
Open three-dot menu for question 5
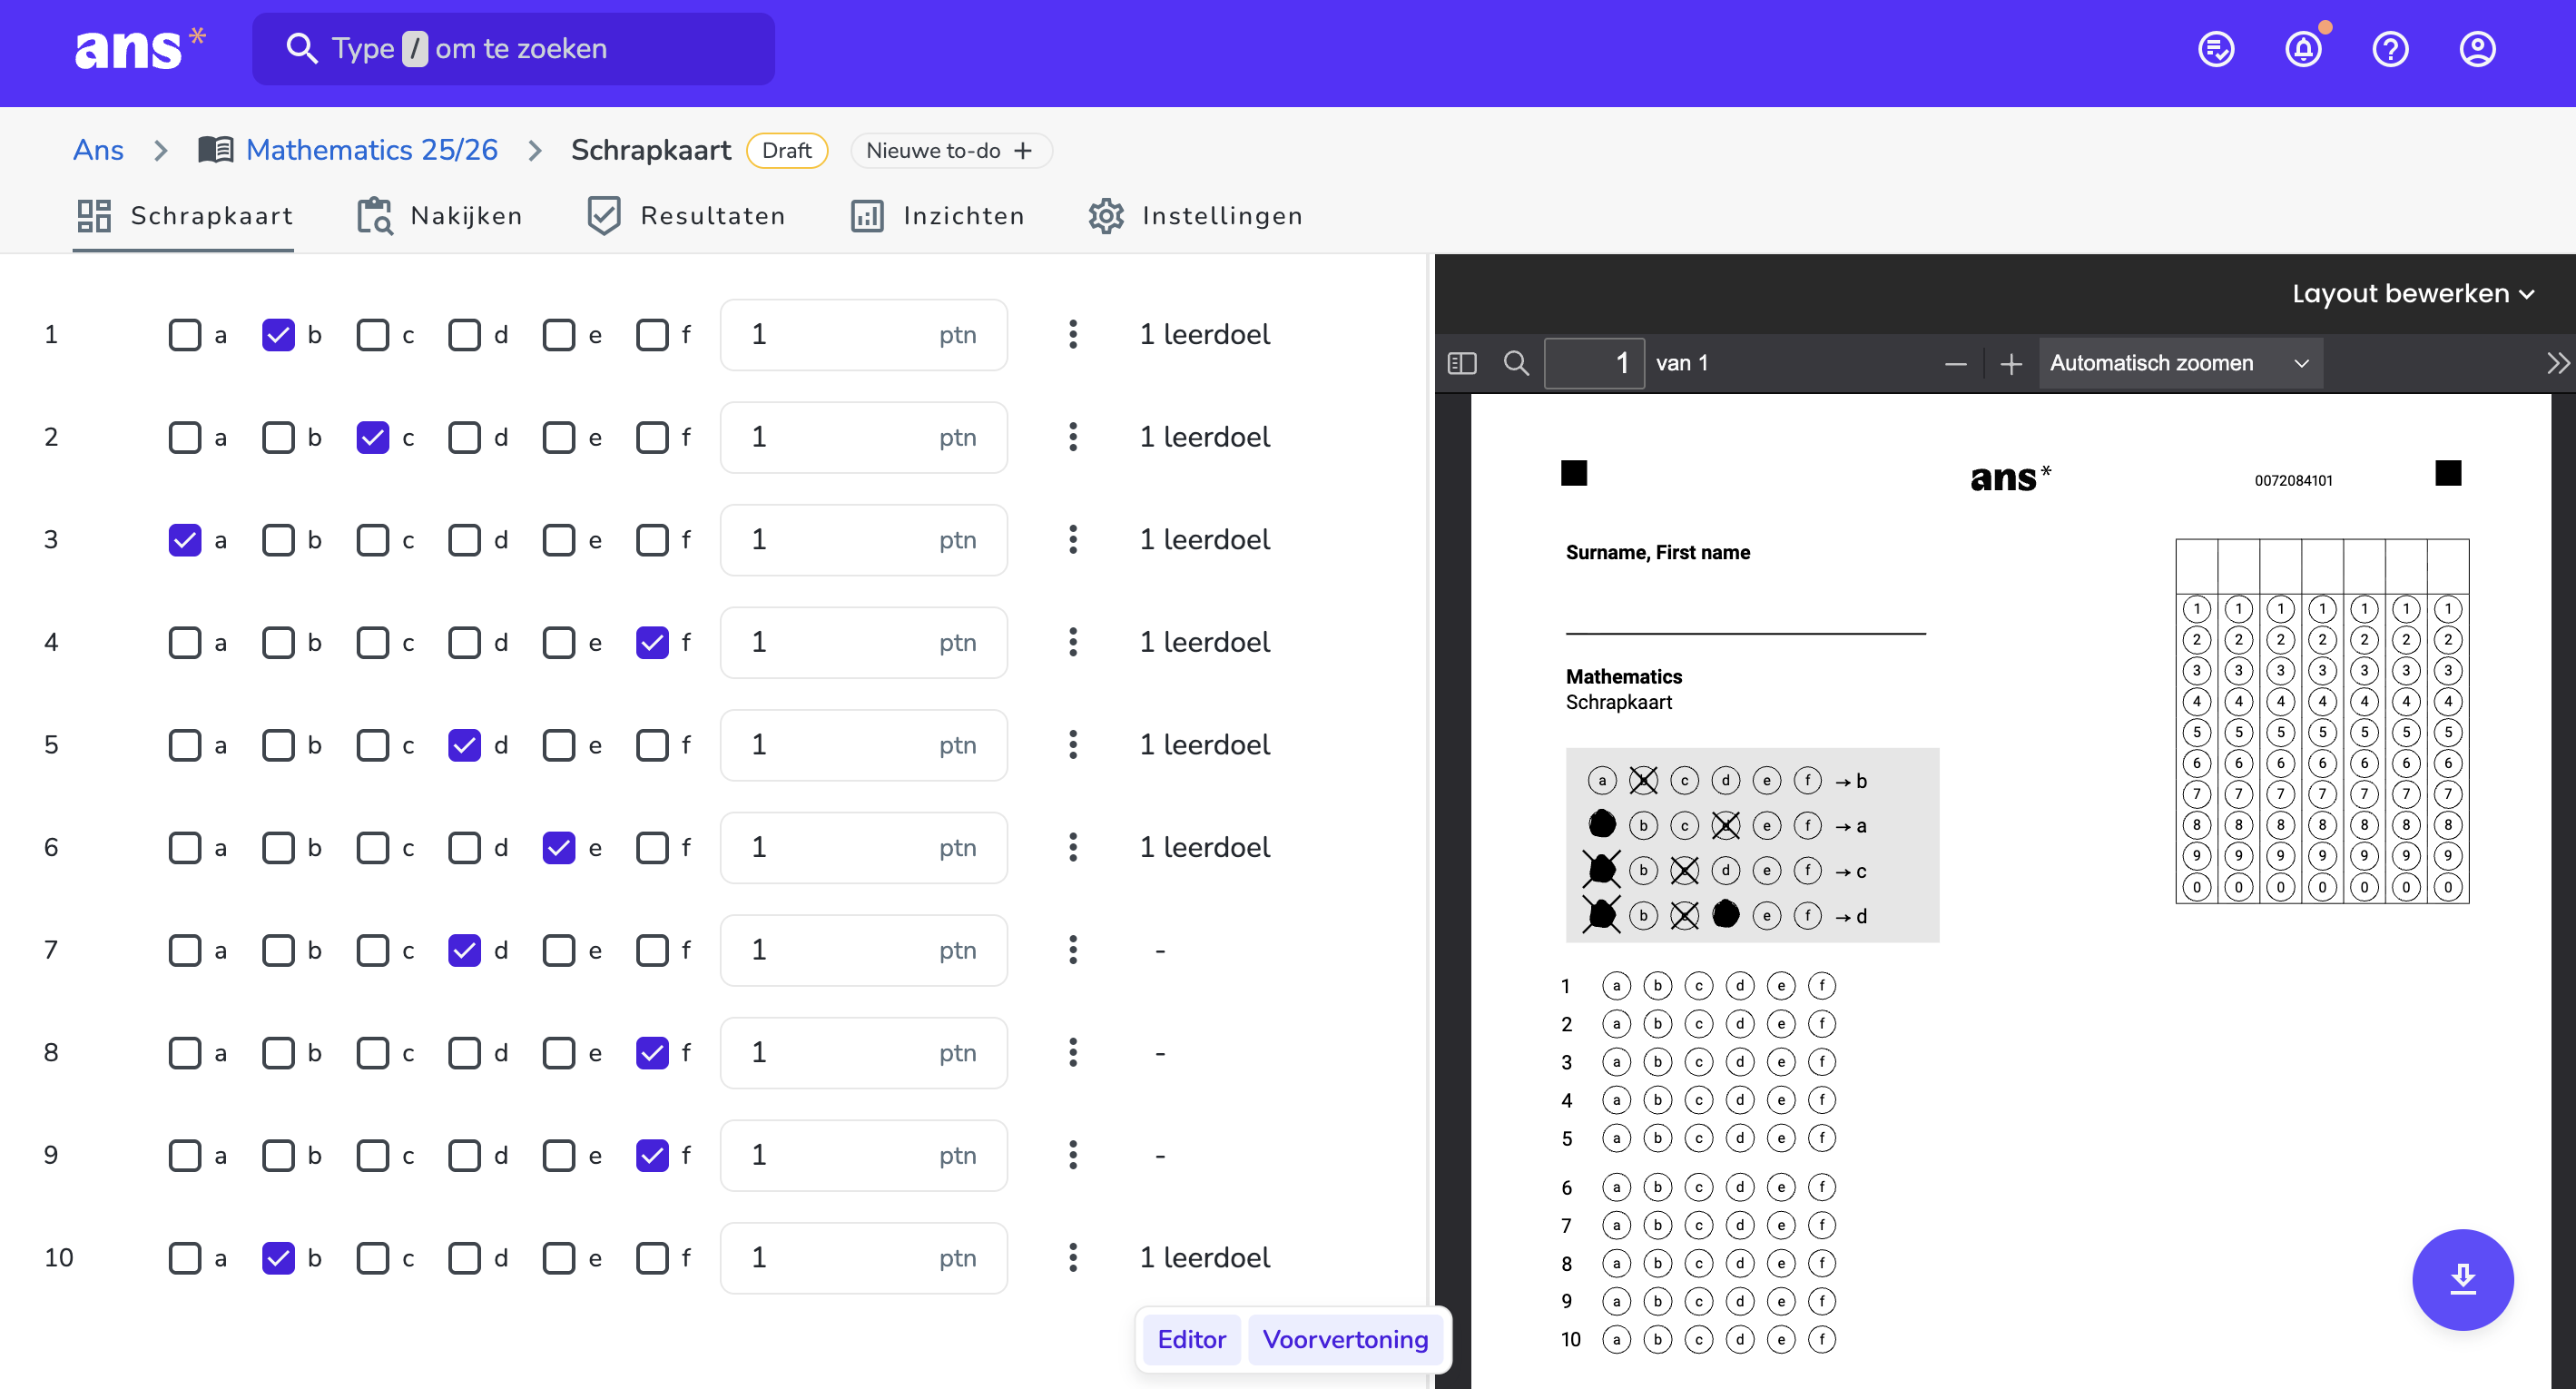tap(1073, 745)
